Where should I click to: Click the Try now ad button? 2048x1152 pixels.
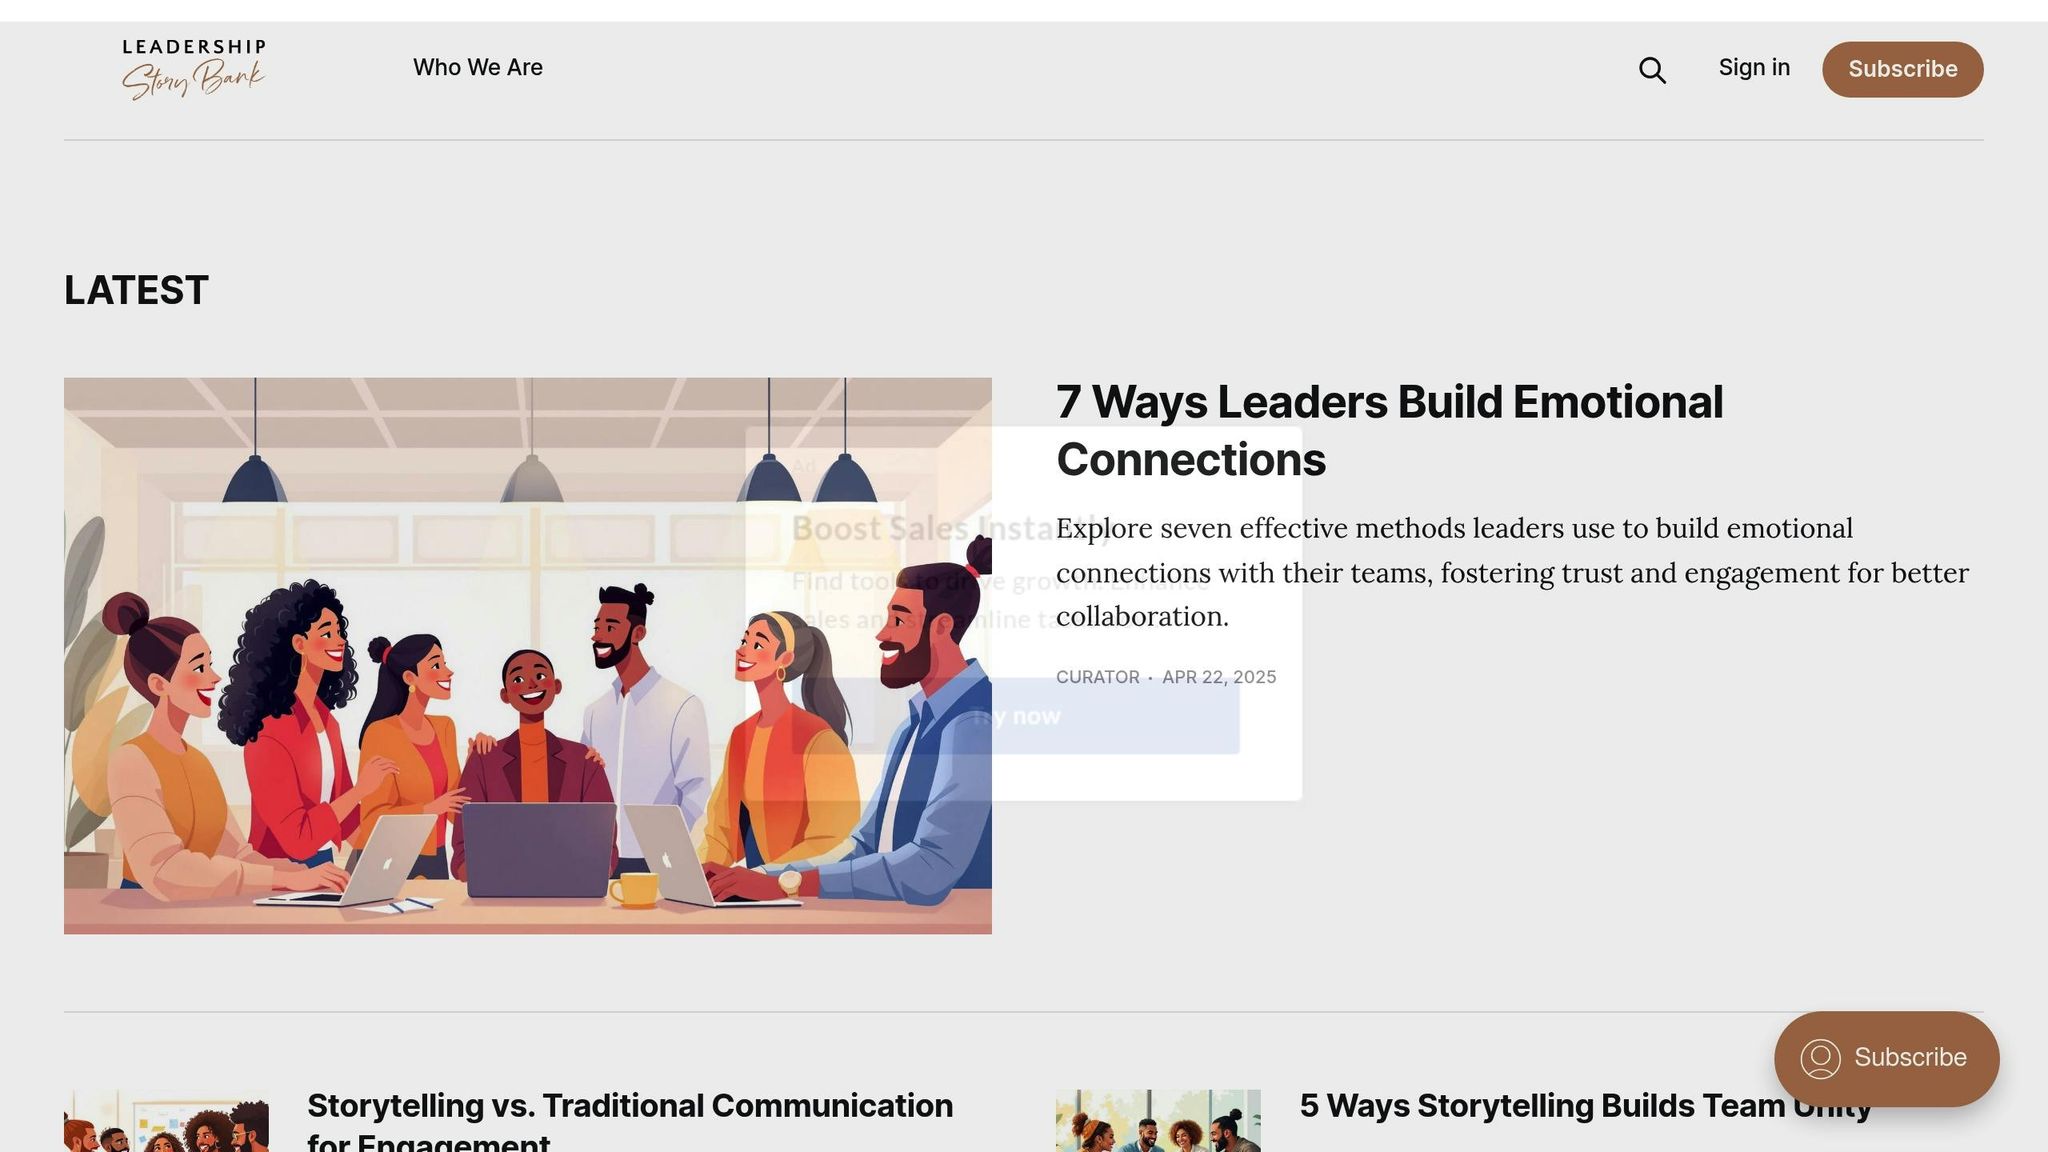(1016, 716)
